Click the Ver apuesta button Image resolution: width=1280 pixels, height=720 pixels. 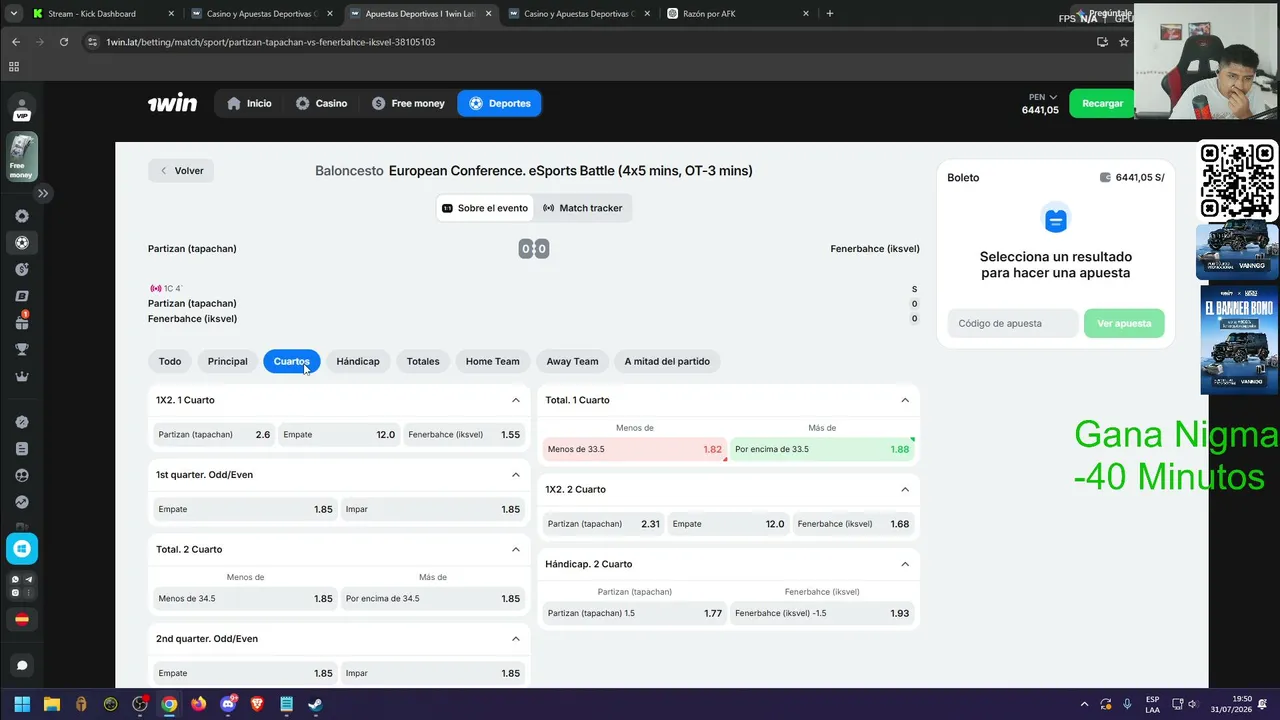pos(1124,323)
